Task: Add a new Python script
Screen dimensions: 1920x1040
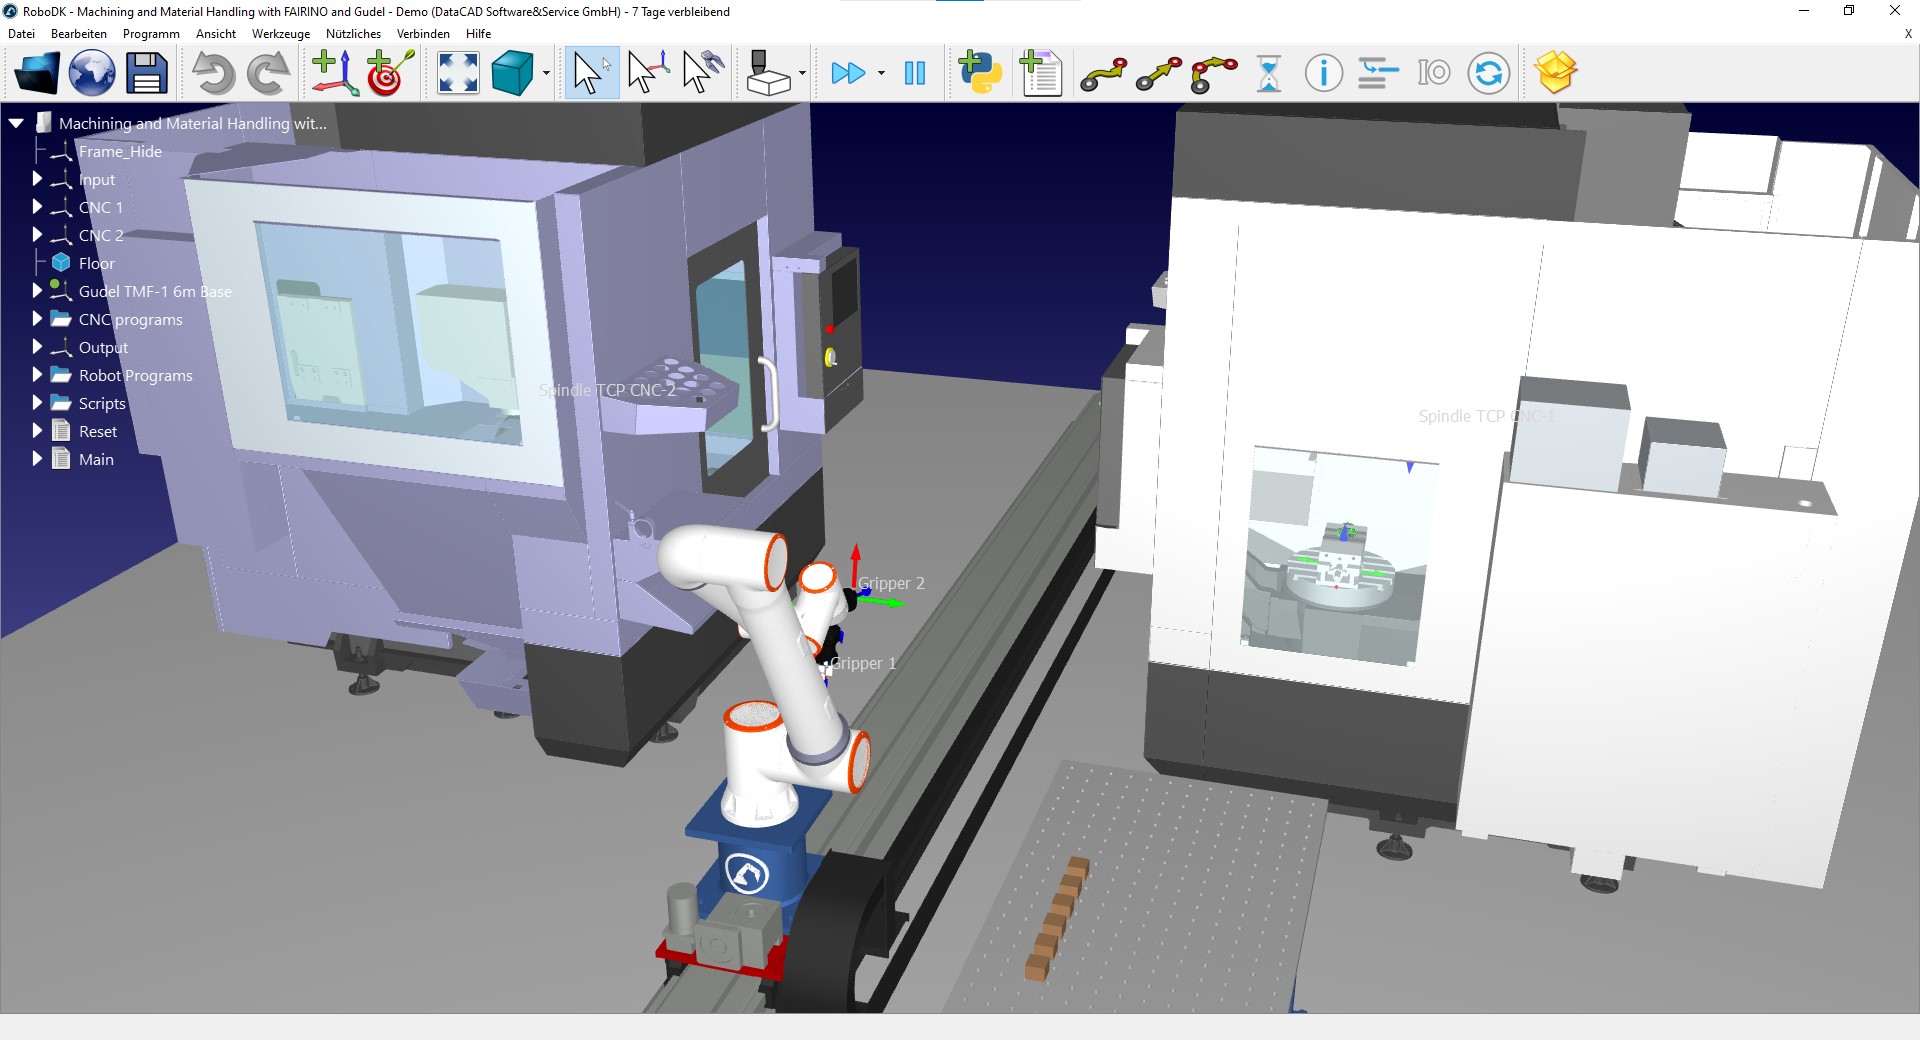Action: point(980,73)
